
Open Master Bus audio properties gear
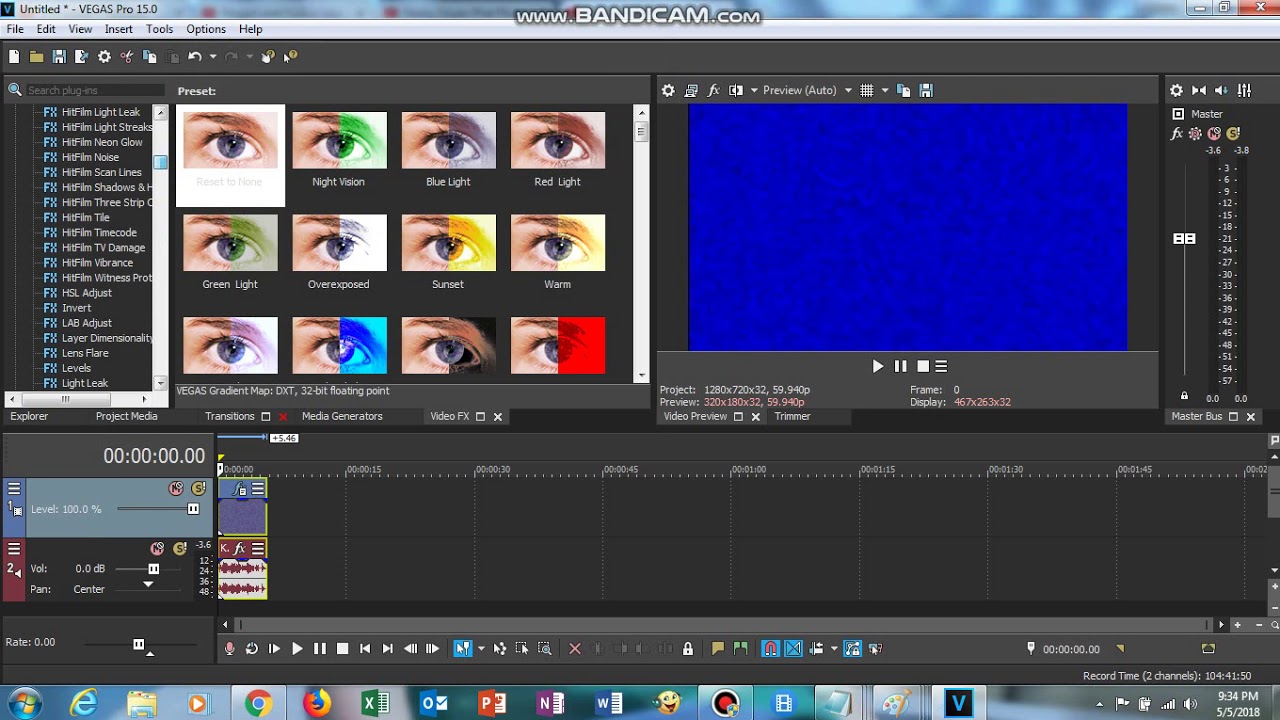[x=1177, y=90]
